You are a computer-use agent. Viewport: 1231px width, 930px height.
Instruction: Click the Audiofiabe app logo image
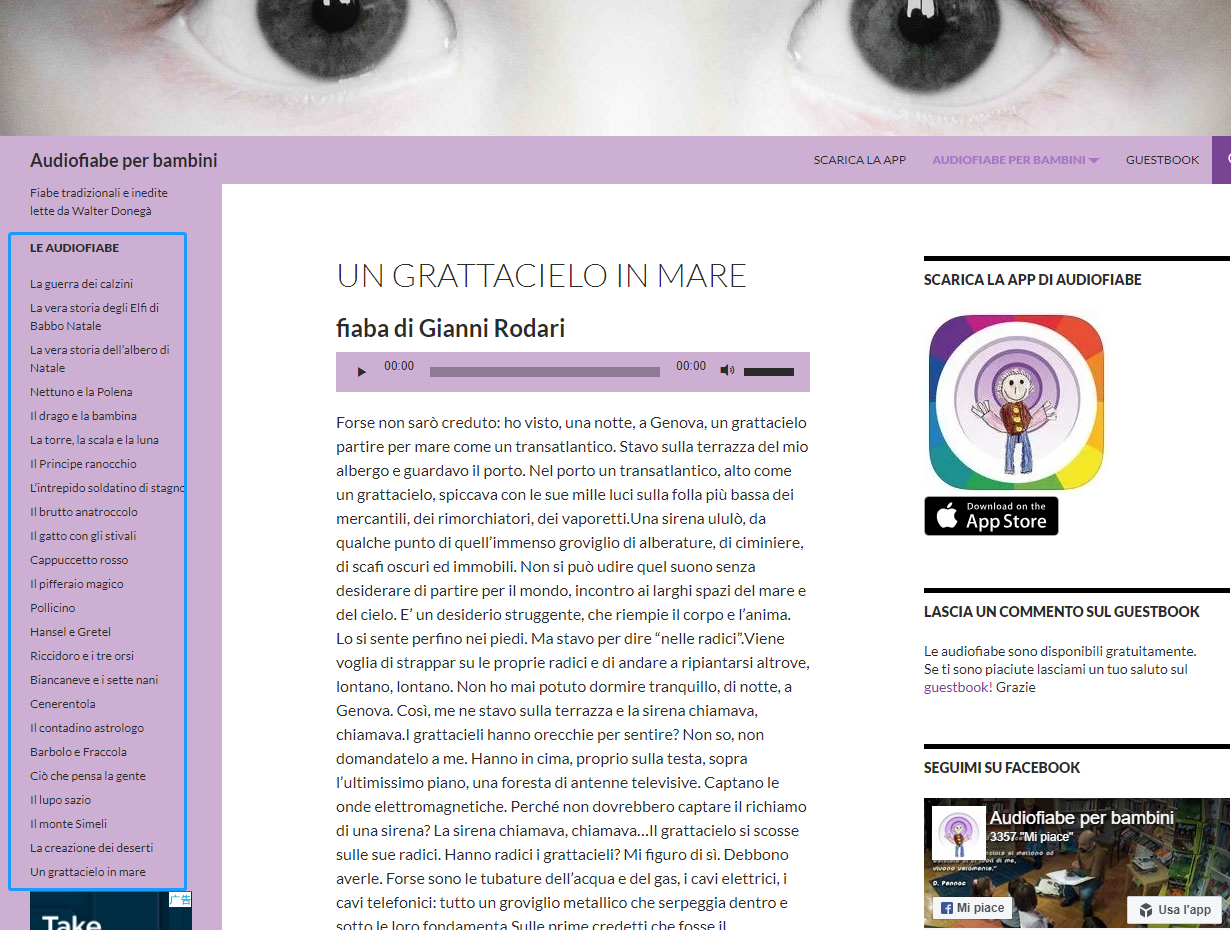pos(1016,402)
